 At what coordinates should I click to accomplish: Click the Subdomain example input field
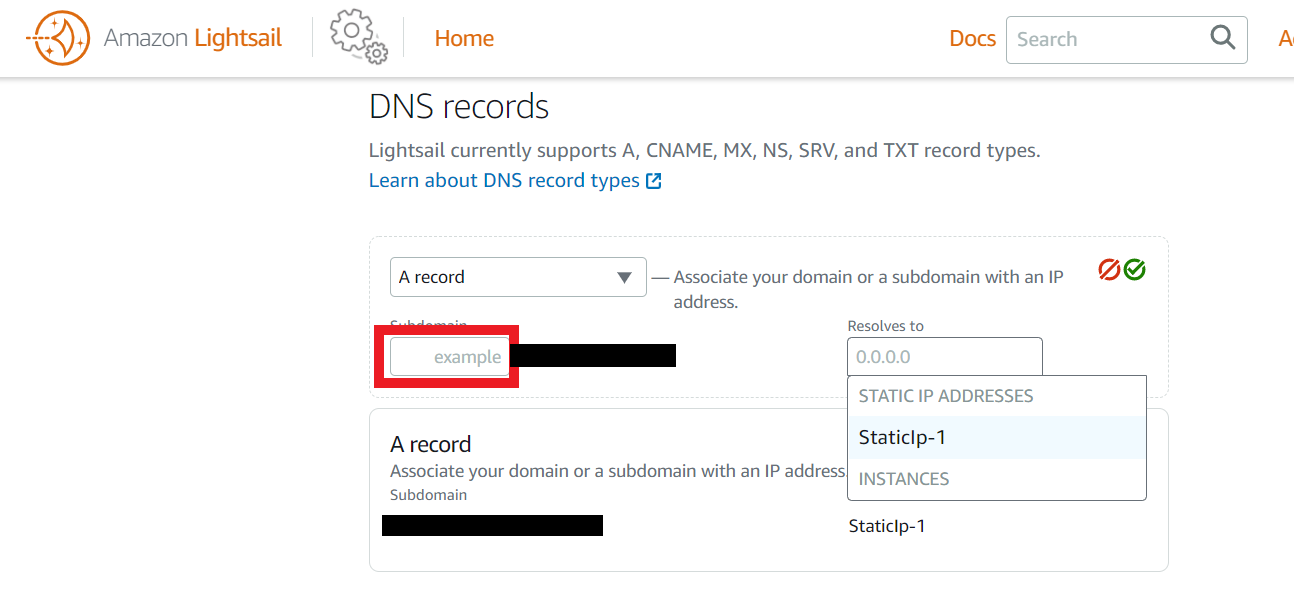pos(450,357)
